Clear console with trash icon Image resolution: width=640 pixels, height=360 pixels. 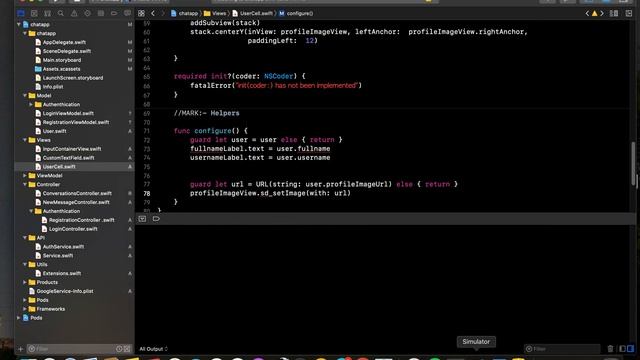pyautogui.click(x=610, y=349)
